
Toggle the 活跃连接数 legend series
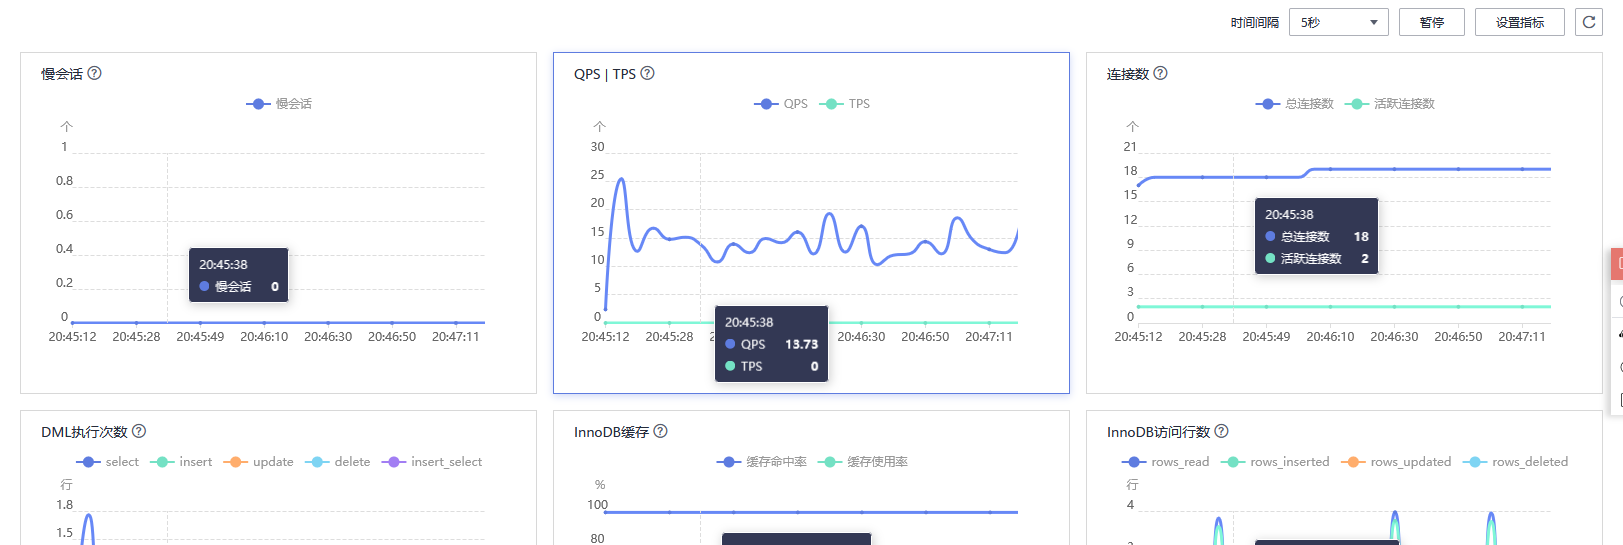pos(1389,104)
